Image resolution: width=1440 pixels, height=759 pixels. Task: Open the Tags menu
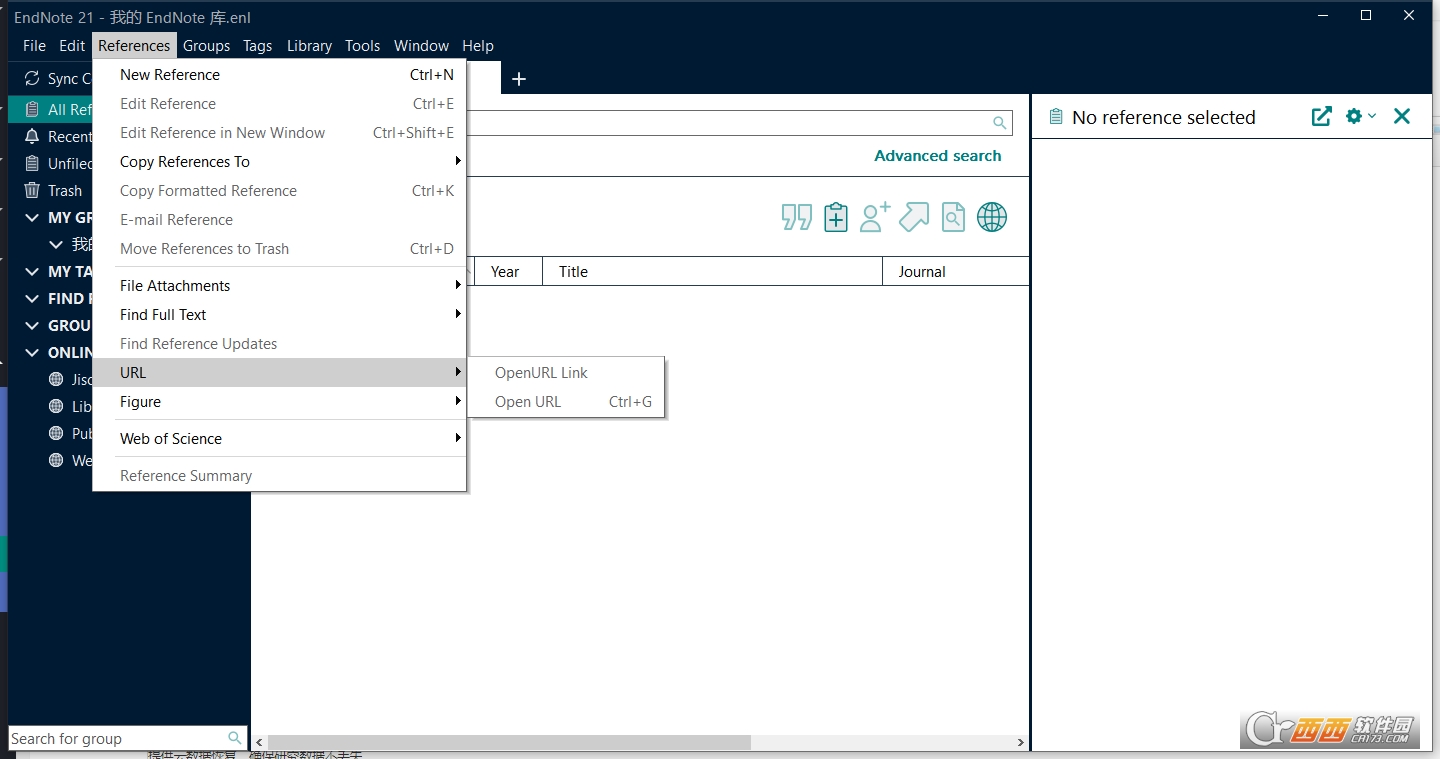tap(257, 46)
